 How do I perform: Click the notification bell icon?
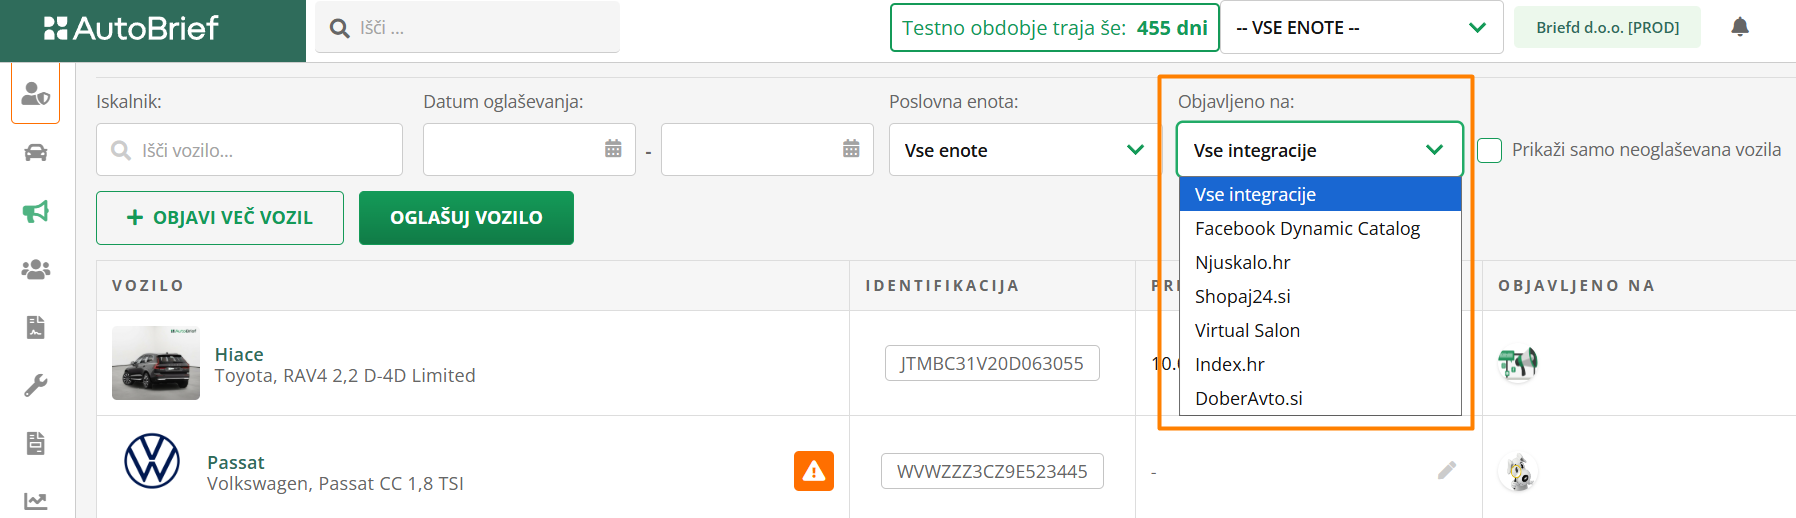click(1740, 27)
